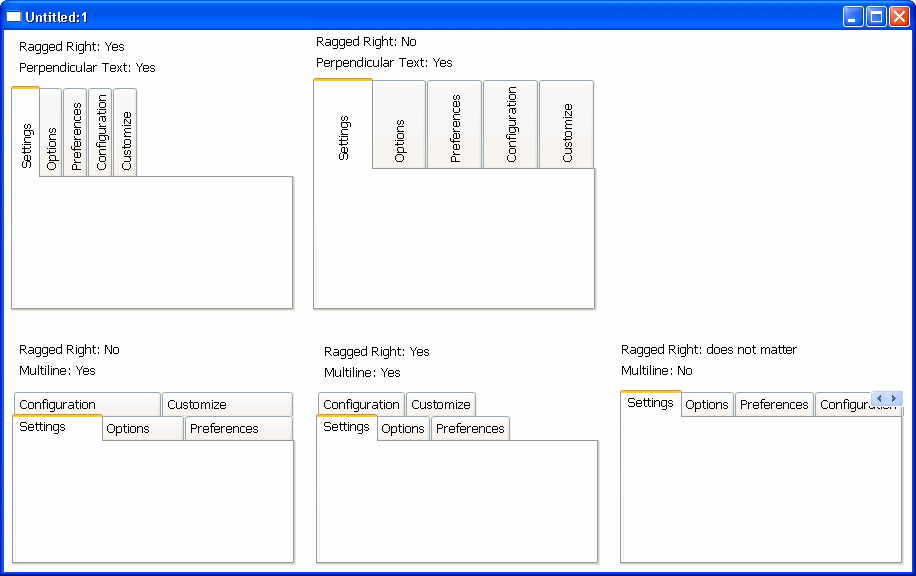
Task: Open the wide Customize tab in the stretched multiline group
Action: click(227, 405)
